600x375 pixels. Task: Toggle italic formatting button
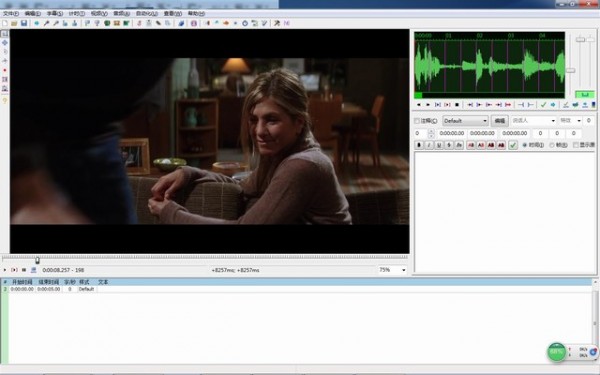click(x=429, y=145)
